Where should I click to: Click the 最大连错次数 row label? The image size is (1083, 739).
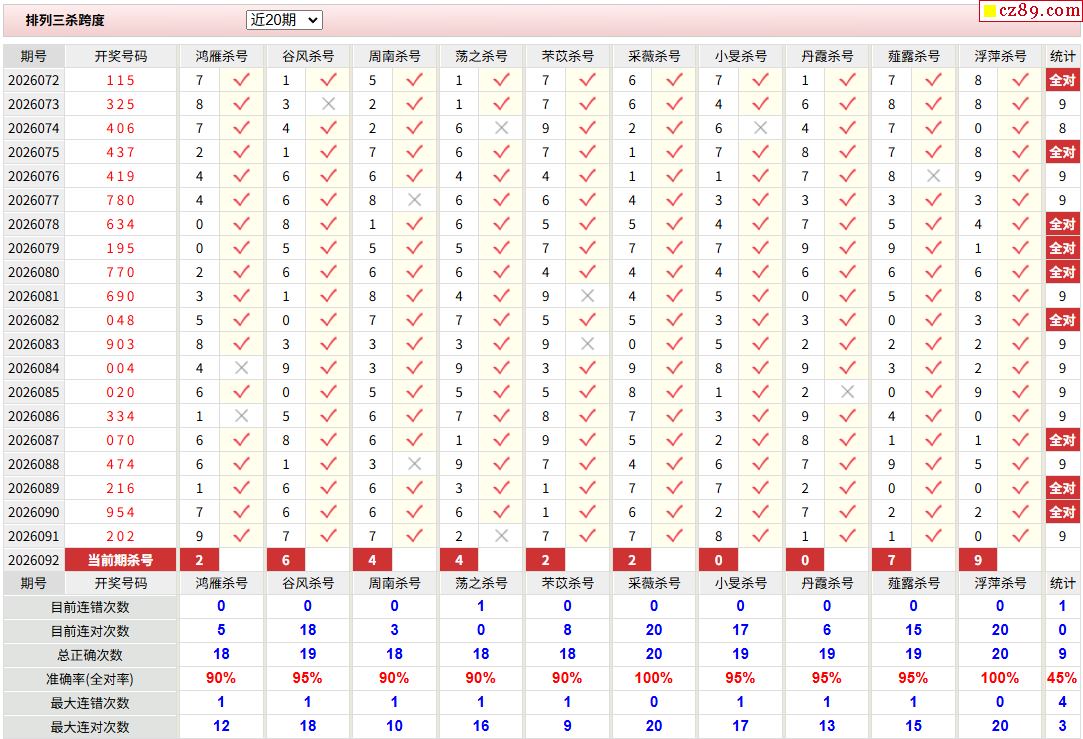[90, 703]
